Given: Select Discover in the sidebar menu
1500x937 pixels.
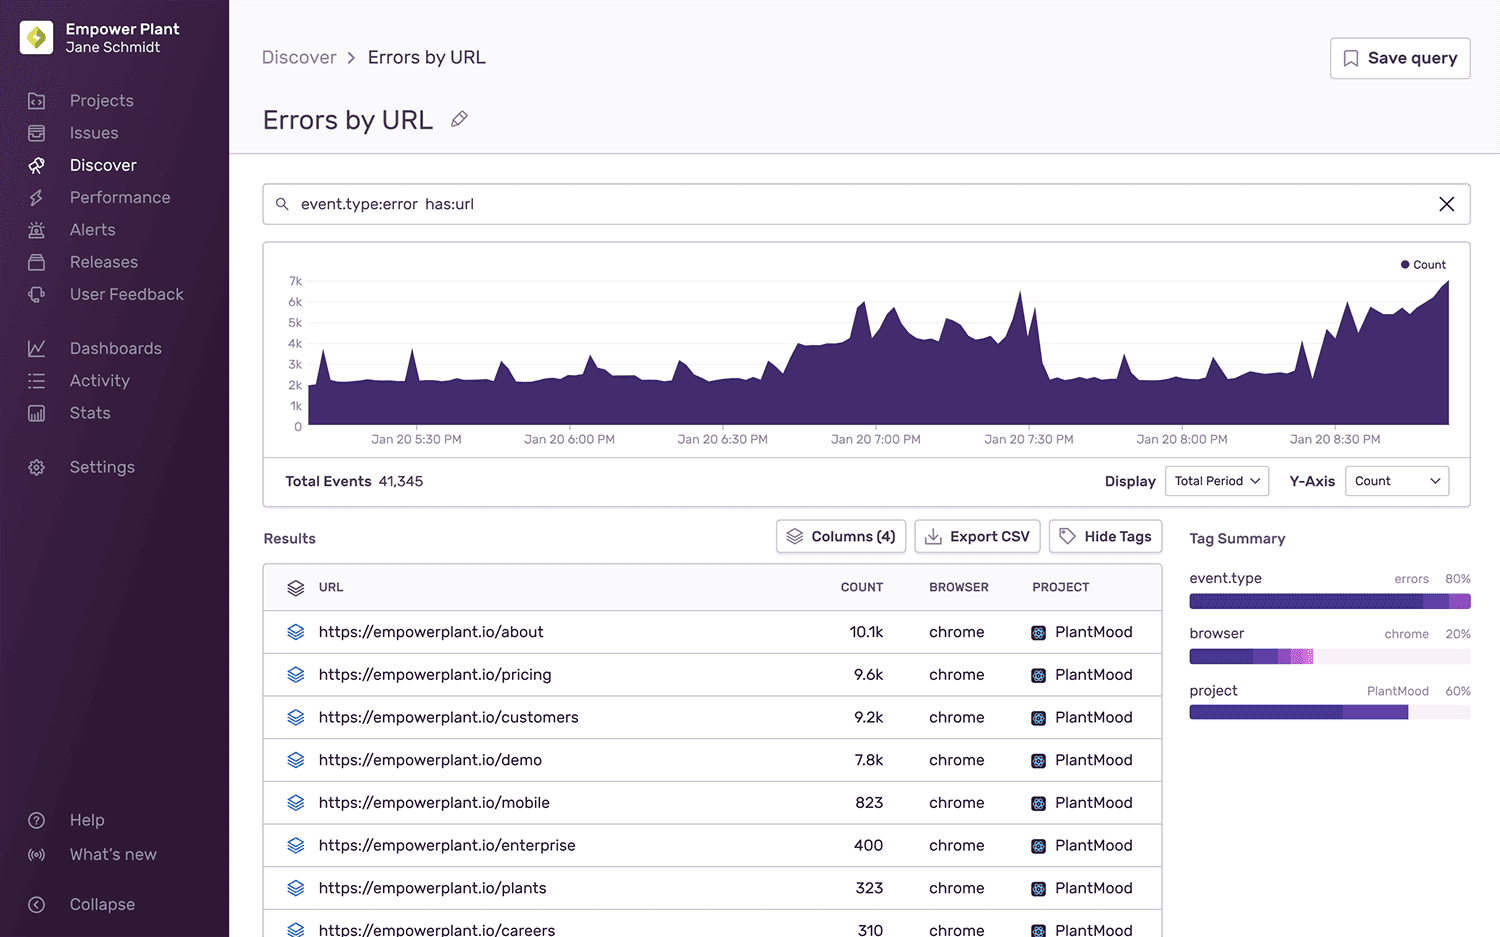Looking at the screenshot, I should (x=103, y=165).
